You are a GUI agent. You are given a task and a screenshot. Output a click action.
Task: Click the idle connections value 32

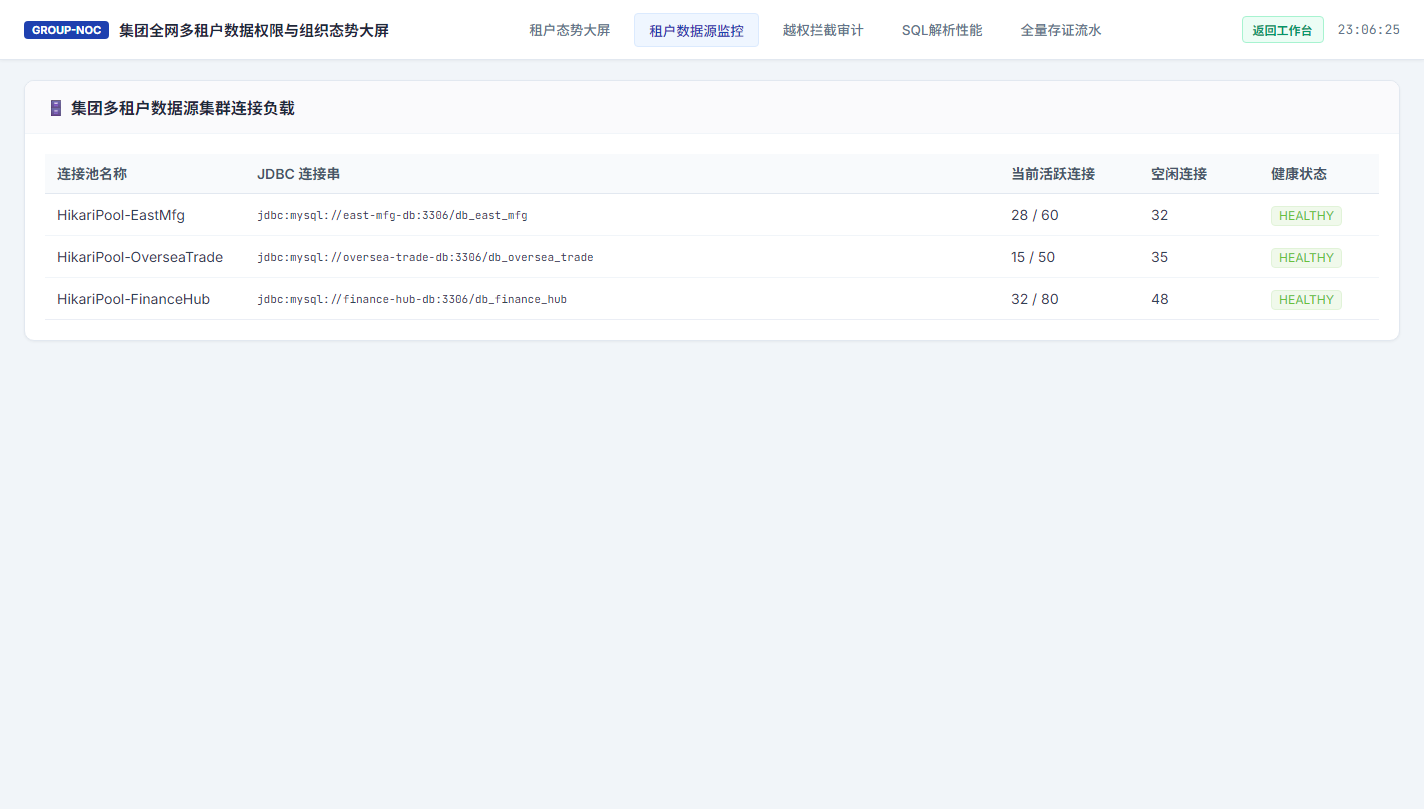point(1159,215)
